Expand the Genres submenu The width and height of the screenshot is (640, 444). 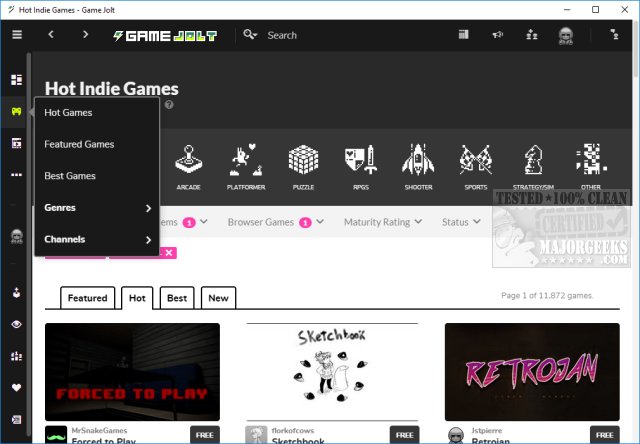point(97,208)
